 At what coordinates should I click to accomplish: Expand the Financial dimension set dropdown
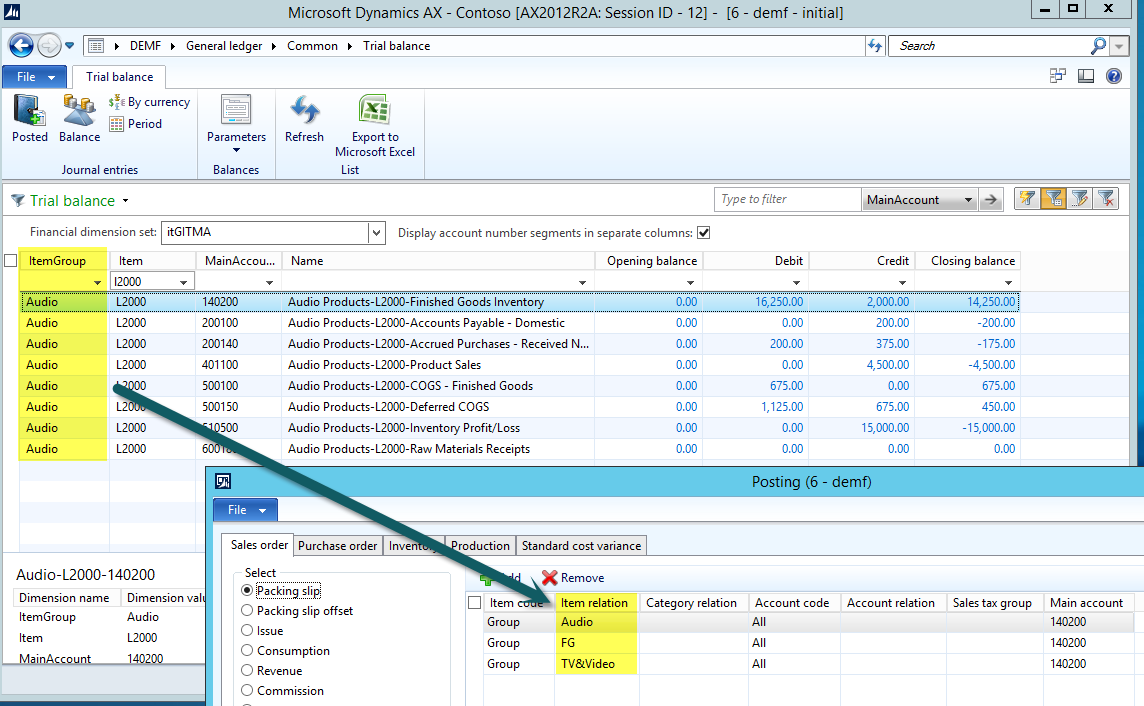point(376,233)
